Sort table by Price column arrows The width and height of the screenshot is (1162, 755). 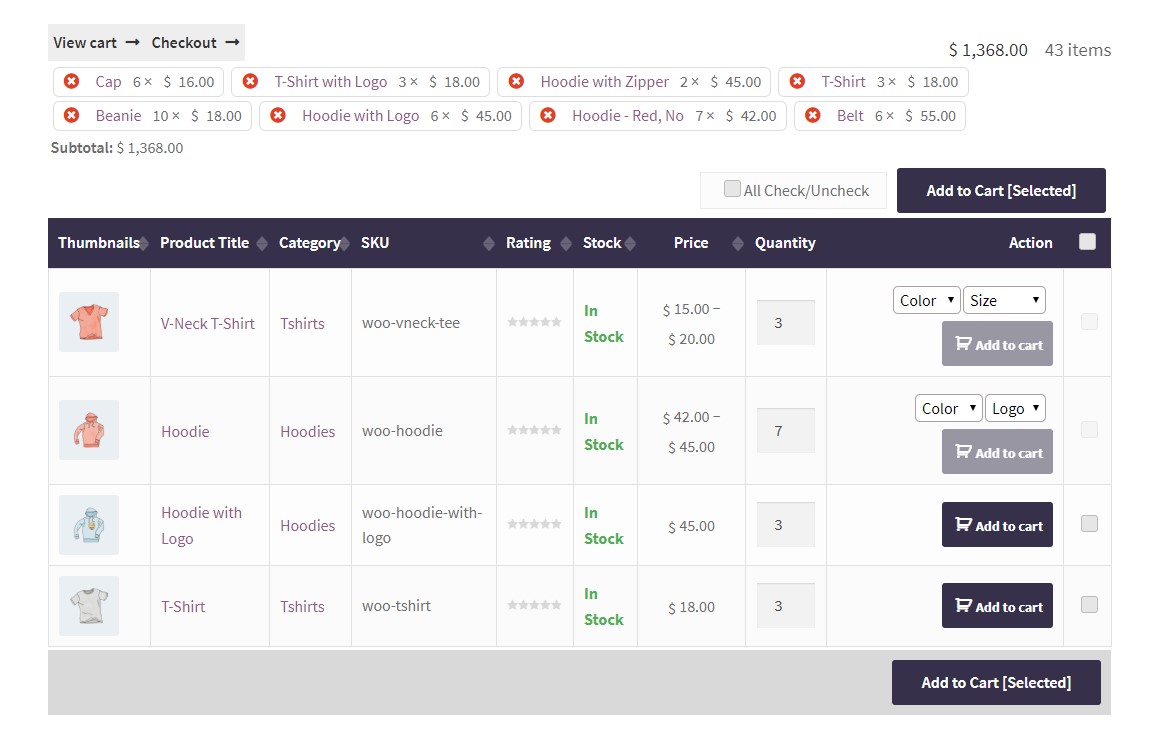(738, 243)
